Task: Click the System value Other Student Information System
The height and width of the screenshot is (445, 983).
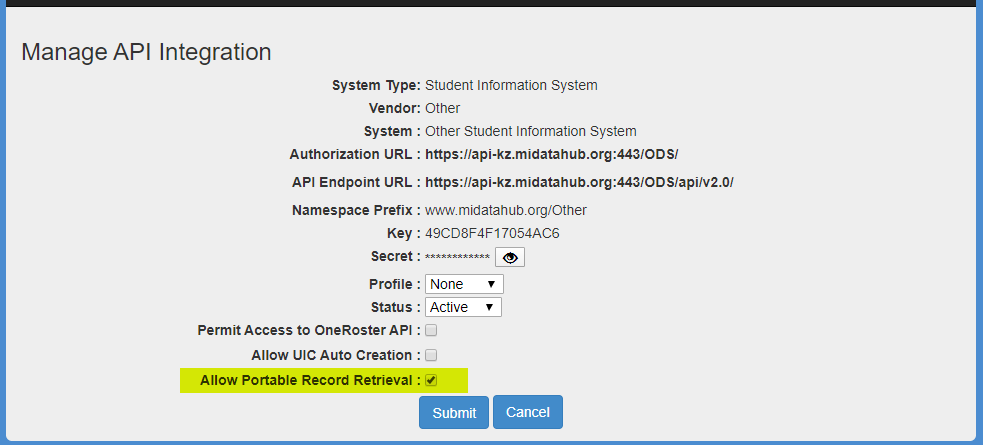Action: click(x=531, y=132)
